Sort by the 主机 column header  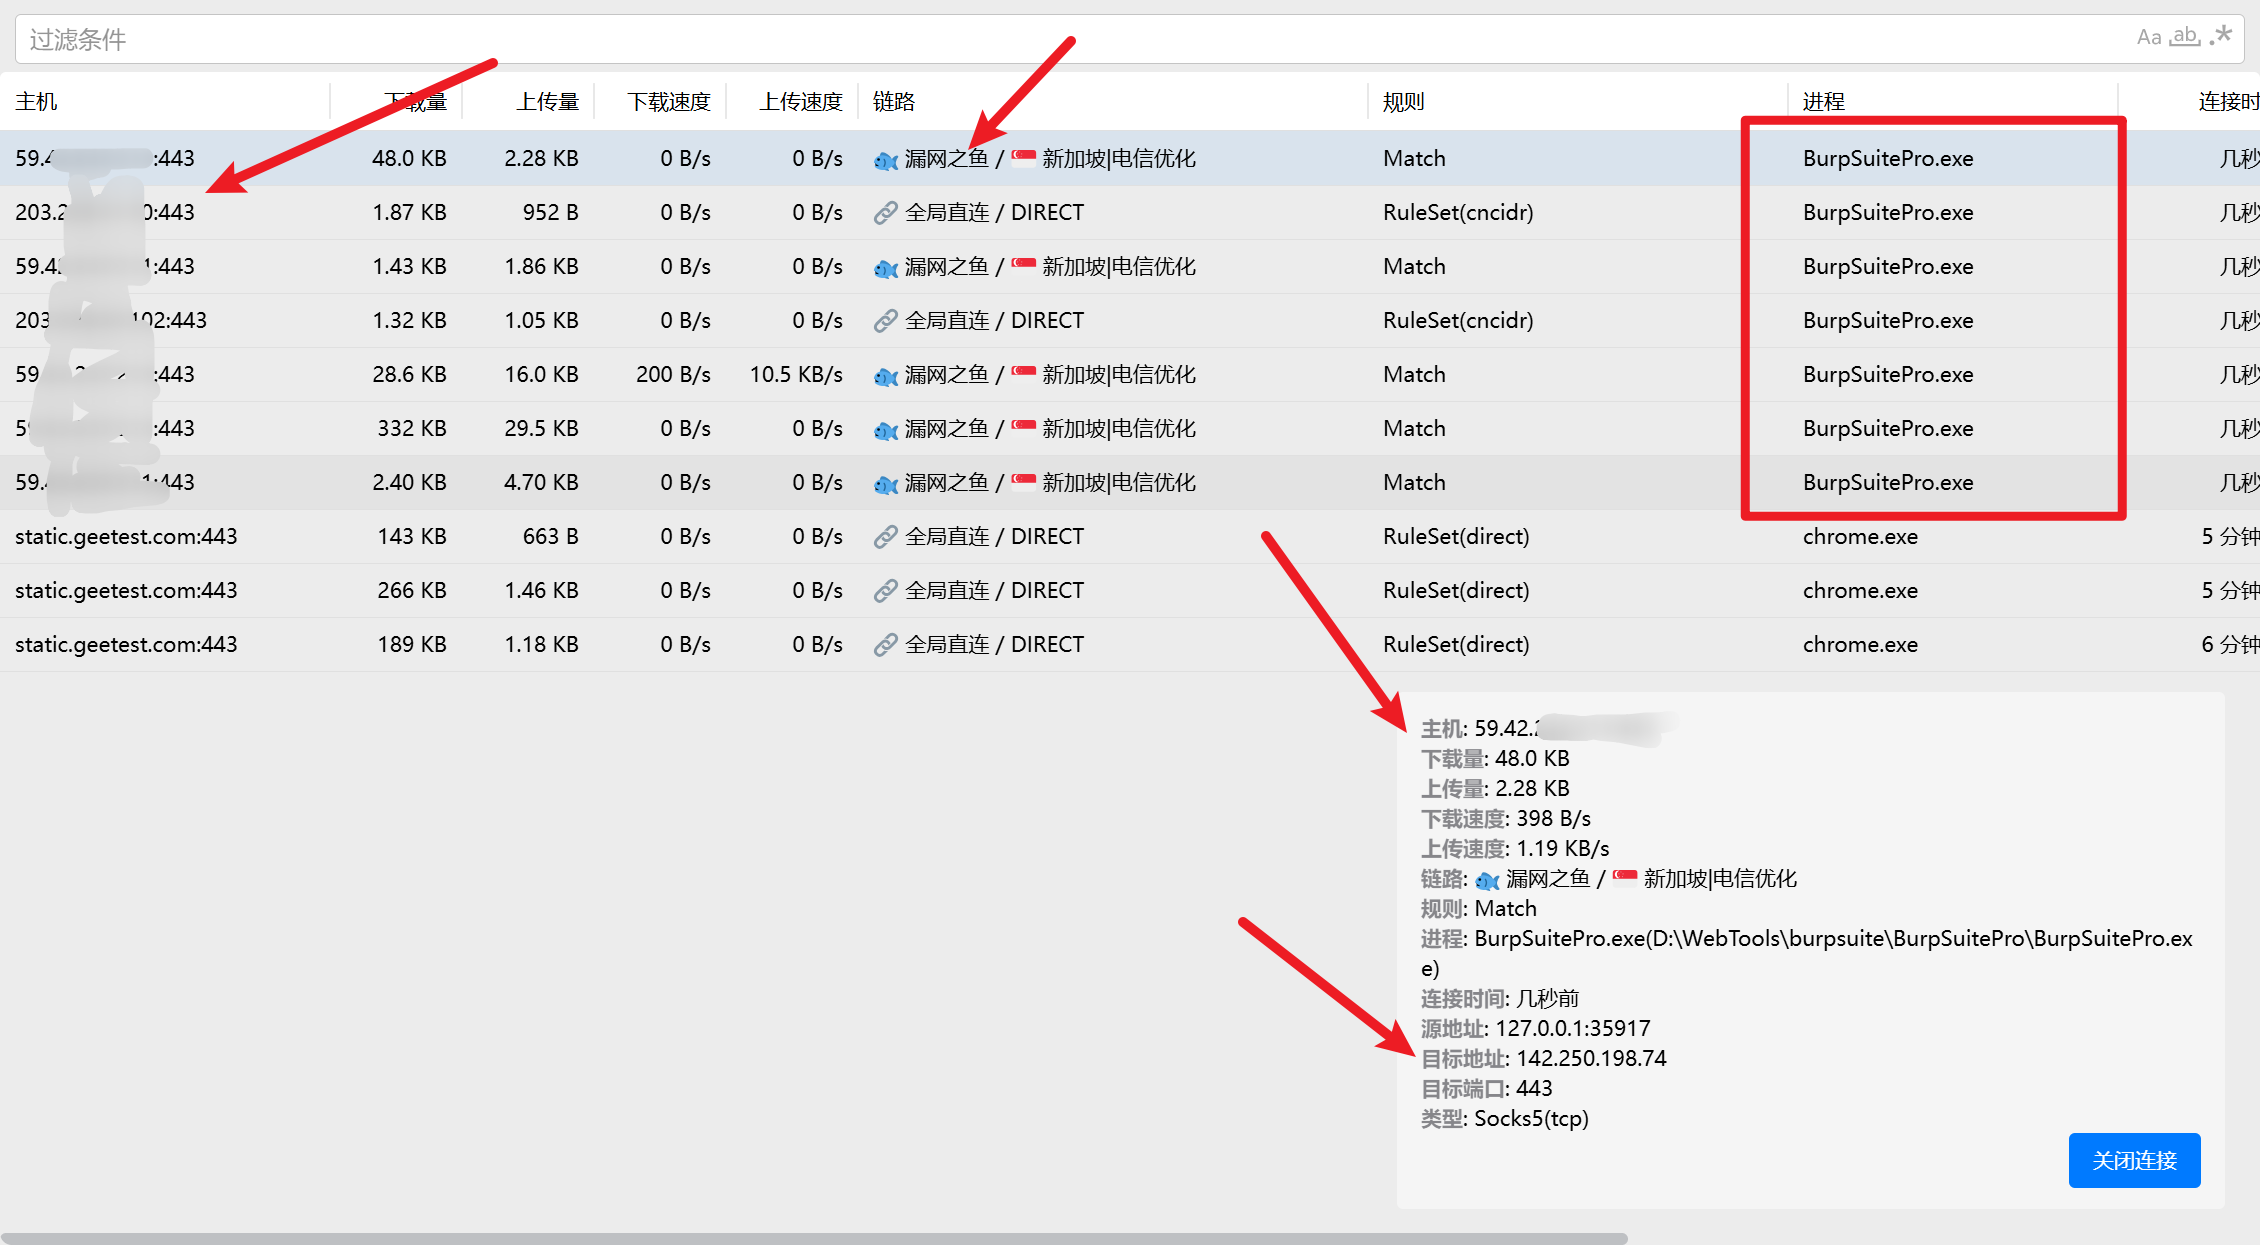pos(37,101)
